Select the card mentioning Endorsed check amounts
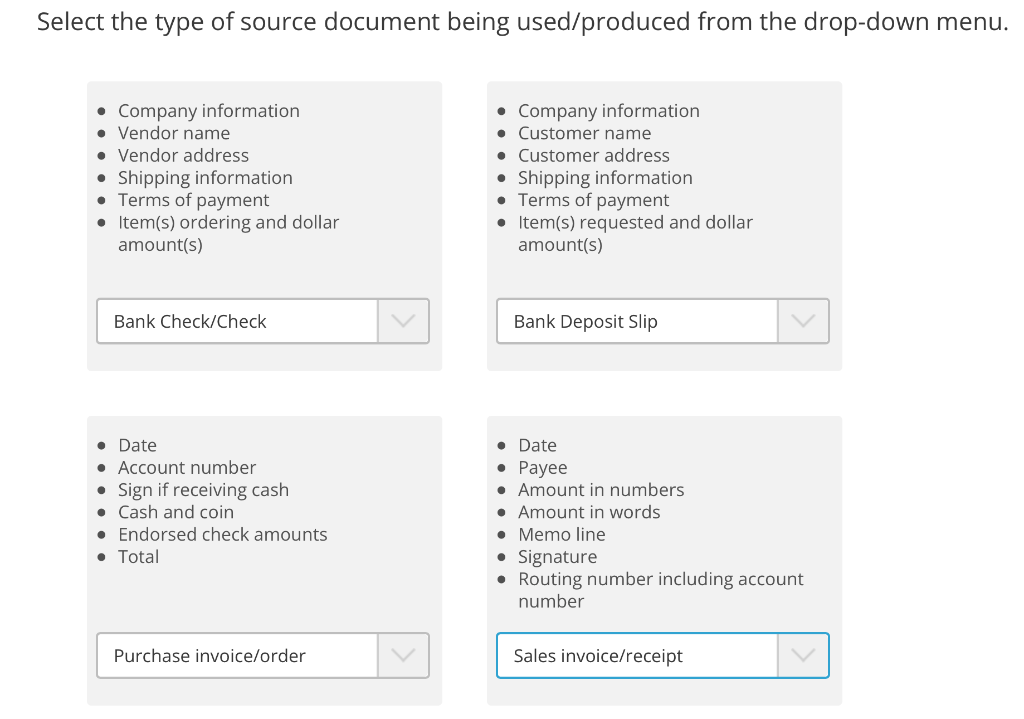This screenshot has width=1024, height=719. tap(264, 560)
